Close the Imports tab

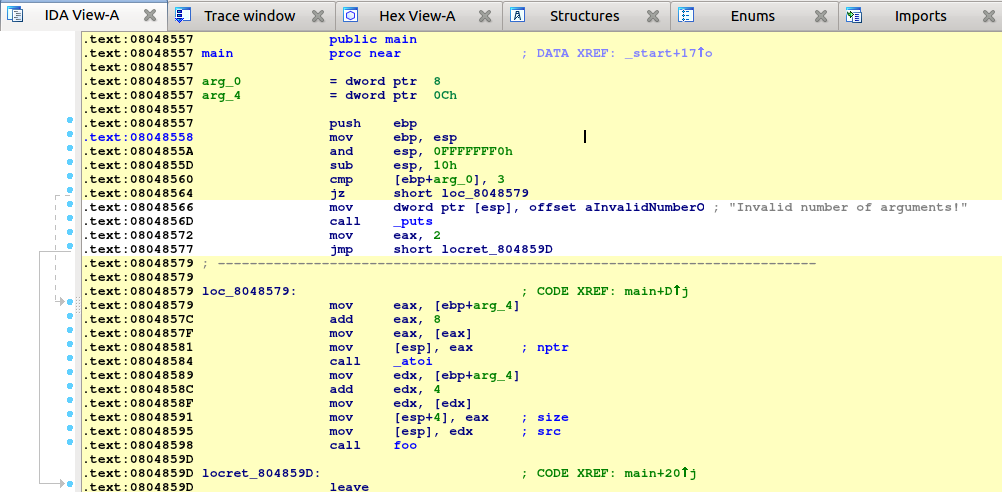click(988, 16)
